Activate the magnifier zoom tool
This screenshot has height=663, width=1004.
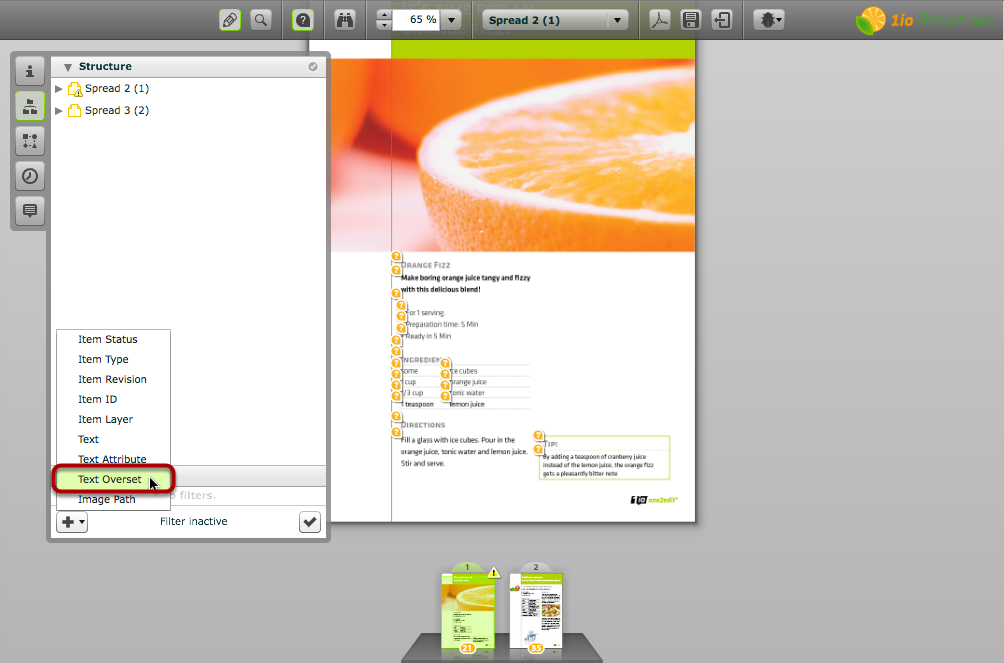point(261,19)
